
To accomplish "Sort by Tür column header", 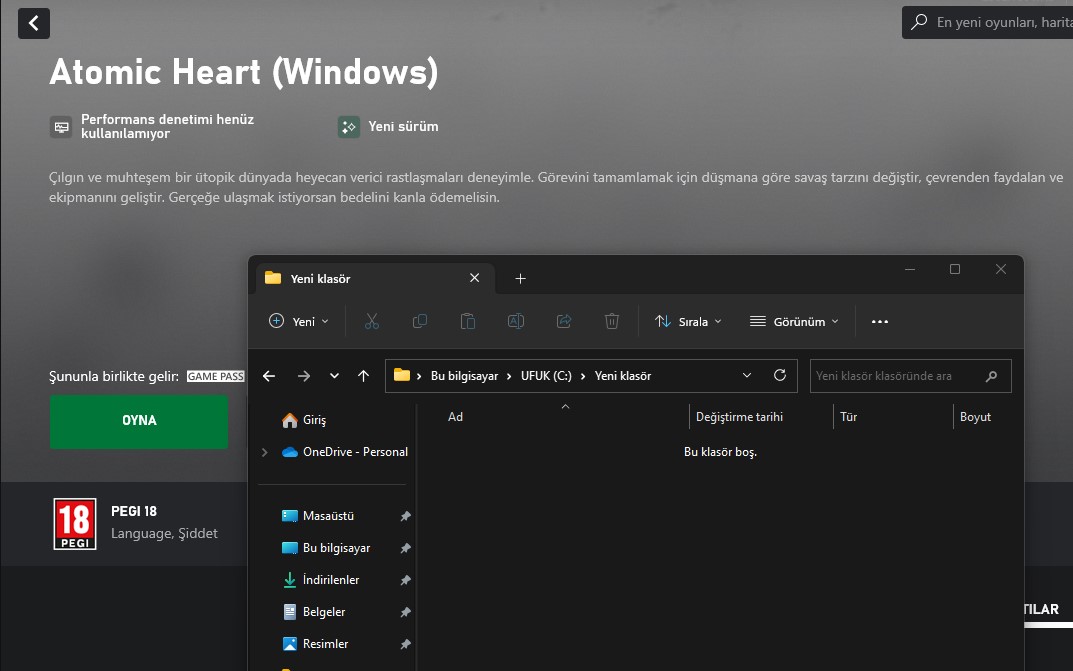I will click(849, 417).
